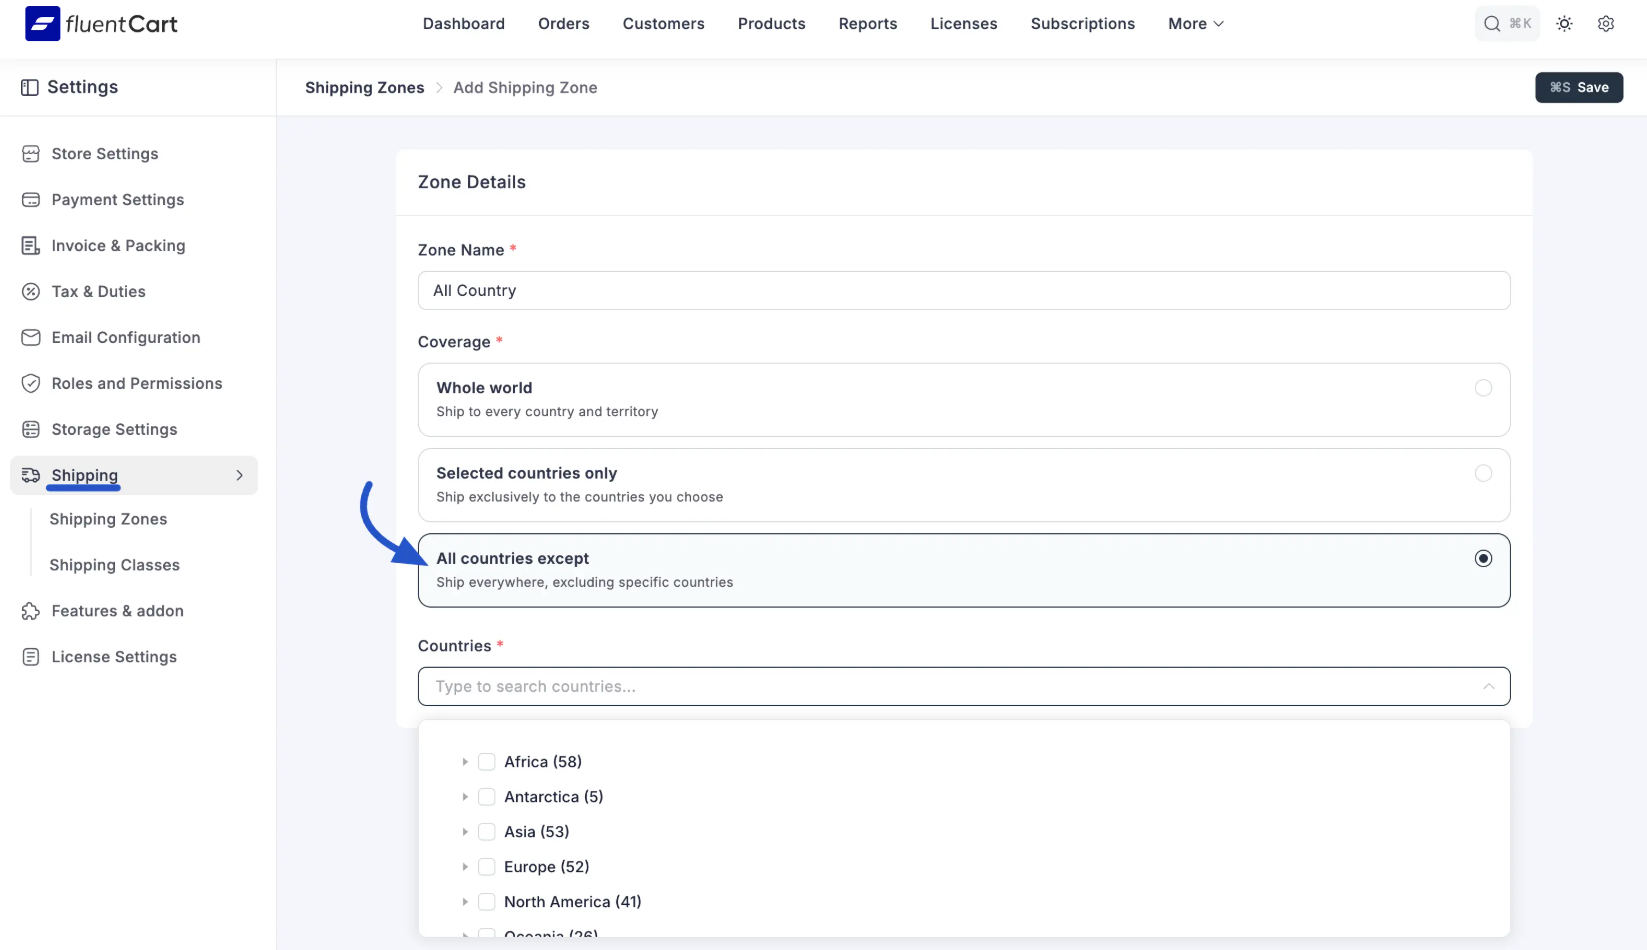This screenshot has width=1647, height=950.
Task: Click the Zone Name input field
Action: click(964, 291)
